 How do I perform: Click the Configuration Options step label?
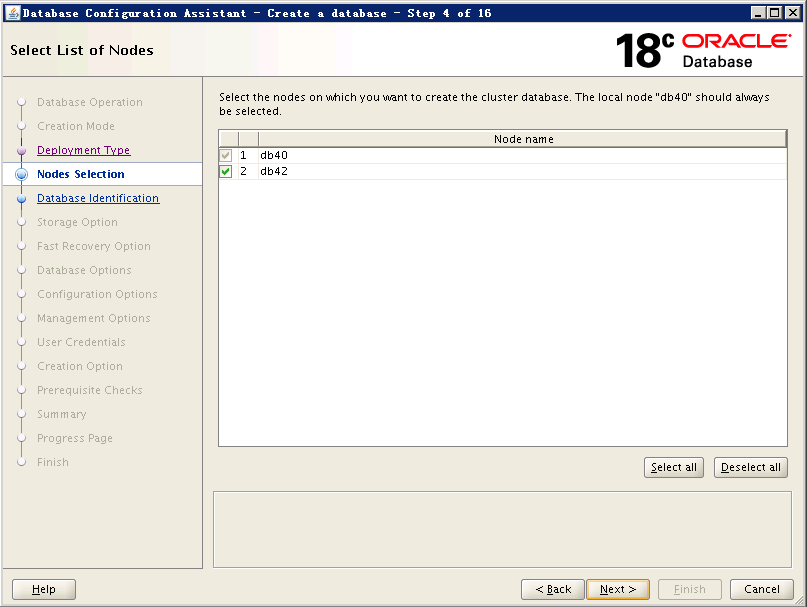point(97,294)
